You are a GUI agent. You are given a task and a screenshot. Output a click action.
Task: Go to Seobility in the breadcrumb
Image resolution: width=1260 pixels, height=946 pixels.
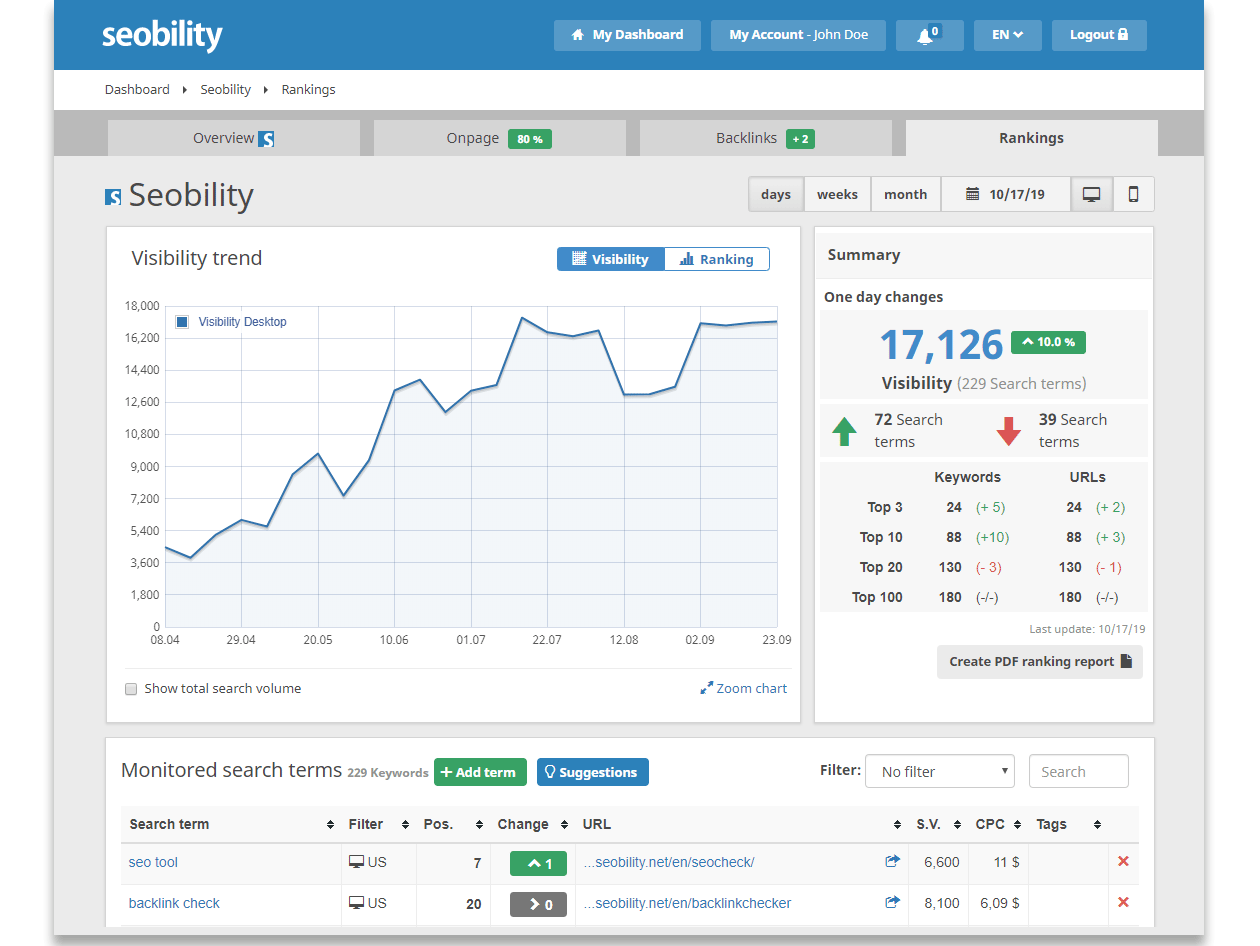[x=226, y=89]
